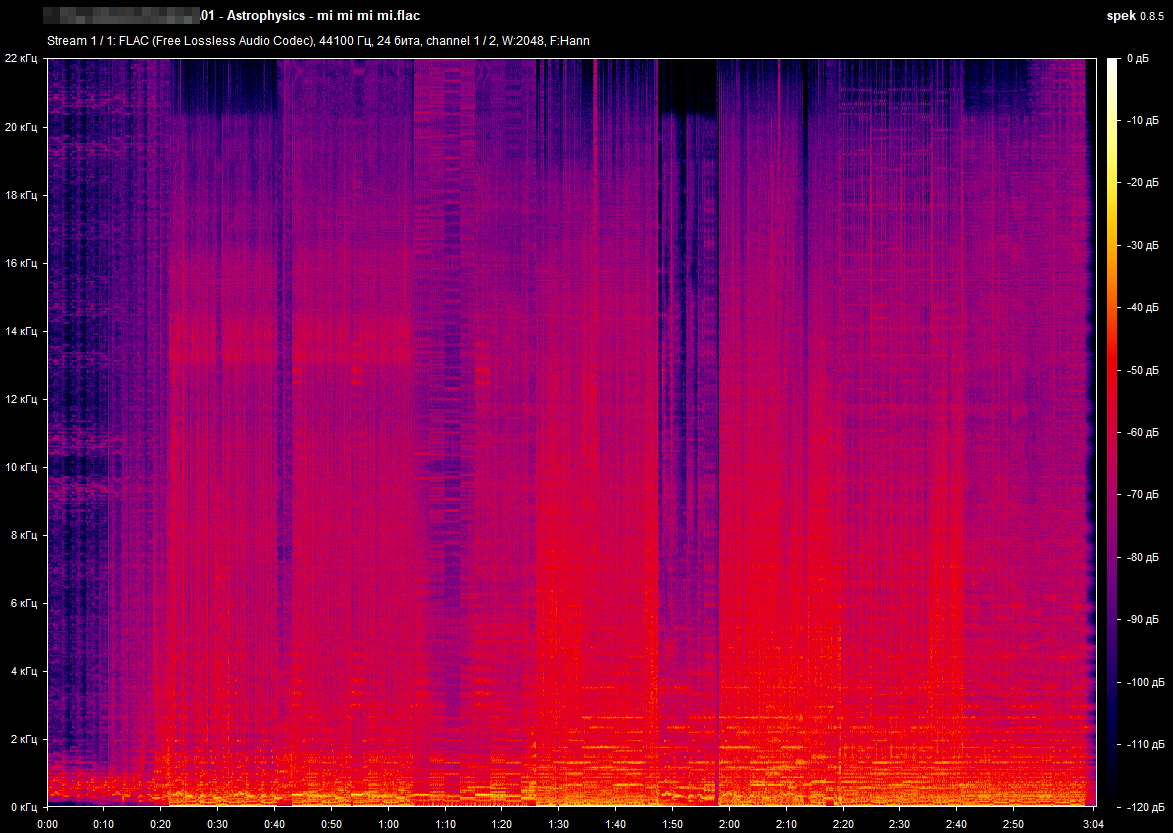Click the '-70 дБ' level scale label
The height and width of the screenshot is (833, 1173).
point(1141,495)
